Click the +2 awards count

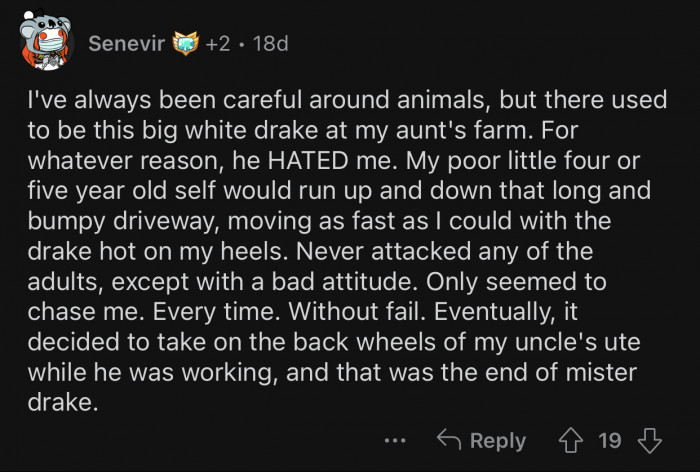tap(218, 44)
